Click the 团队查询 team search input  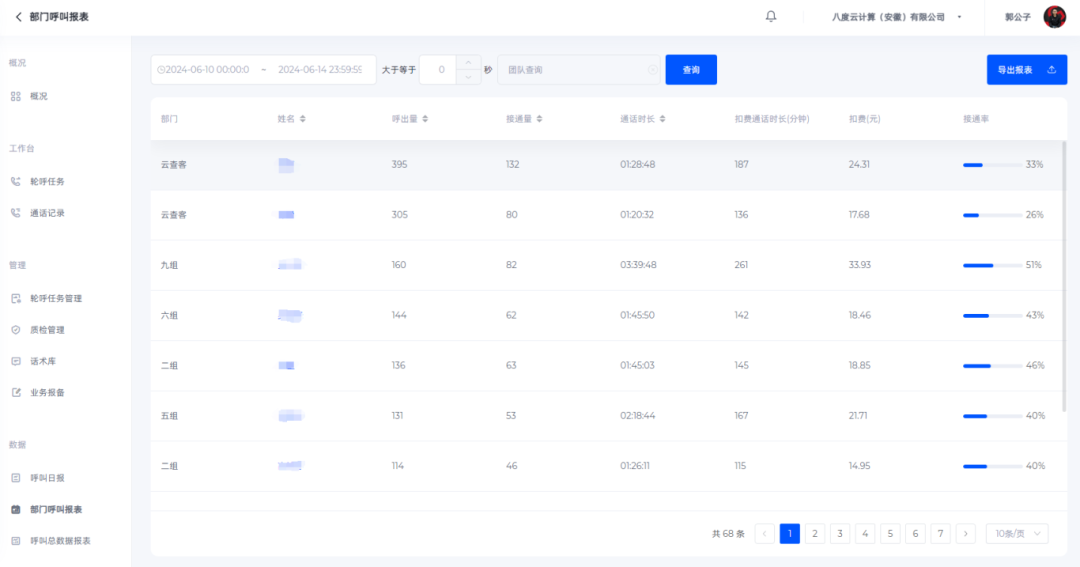pos(579,70)
